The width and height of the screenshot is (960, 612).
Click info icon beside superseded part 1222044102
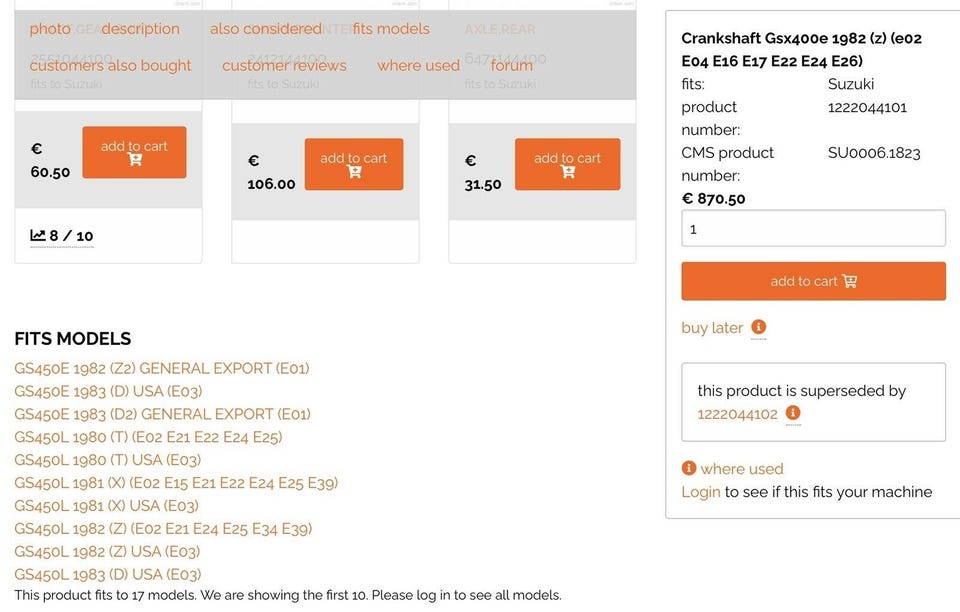793,413
